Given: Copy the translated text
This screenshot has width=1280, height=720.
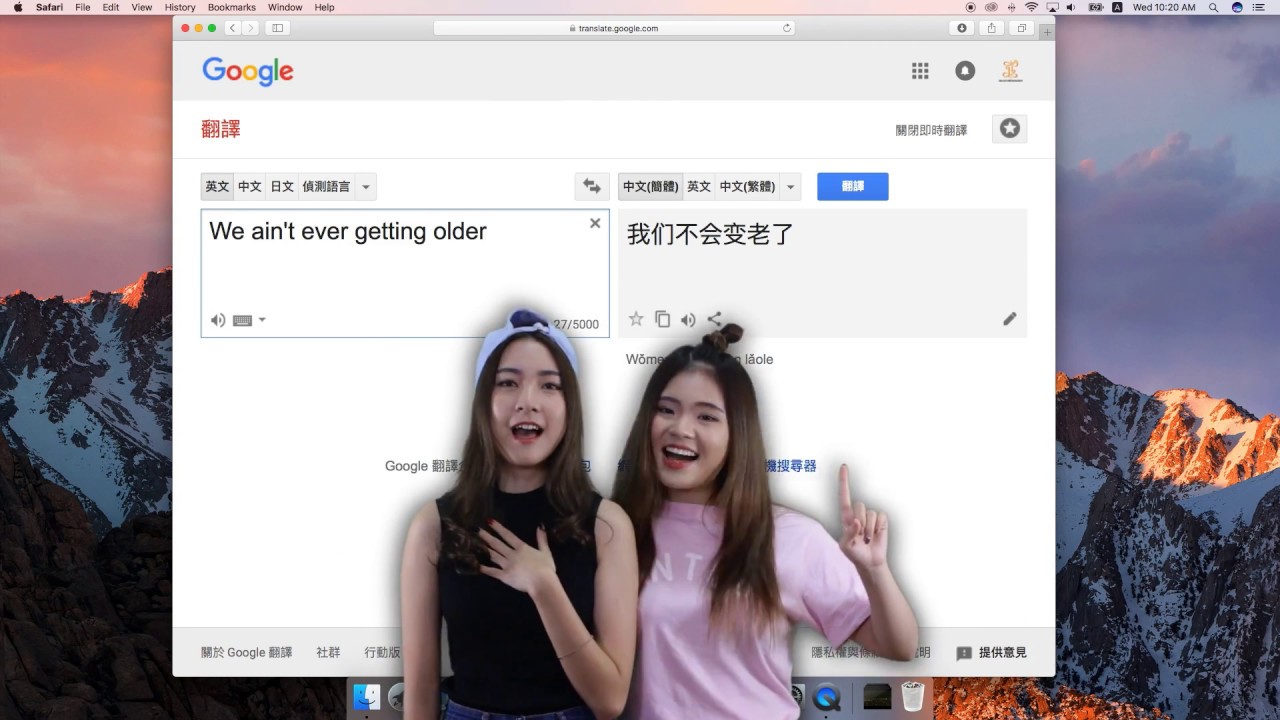Looking at the screenshot, I should pyautogui.click(x=662, y=319).
